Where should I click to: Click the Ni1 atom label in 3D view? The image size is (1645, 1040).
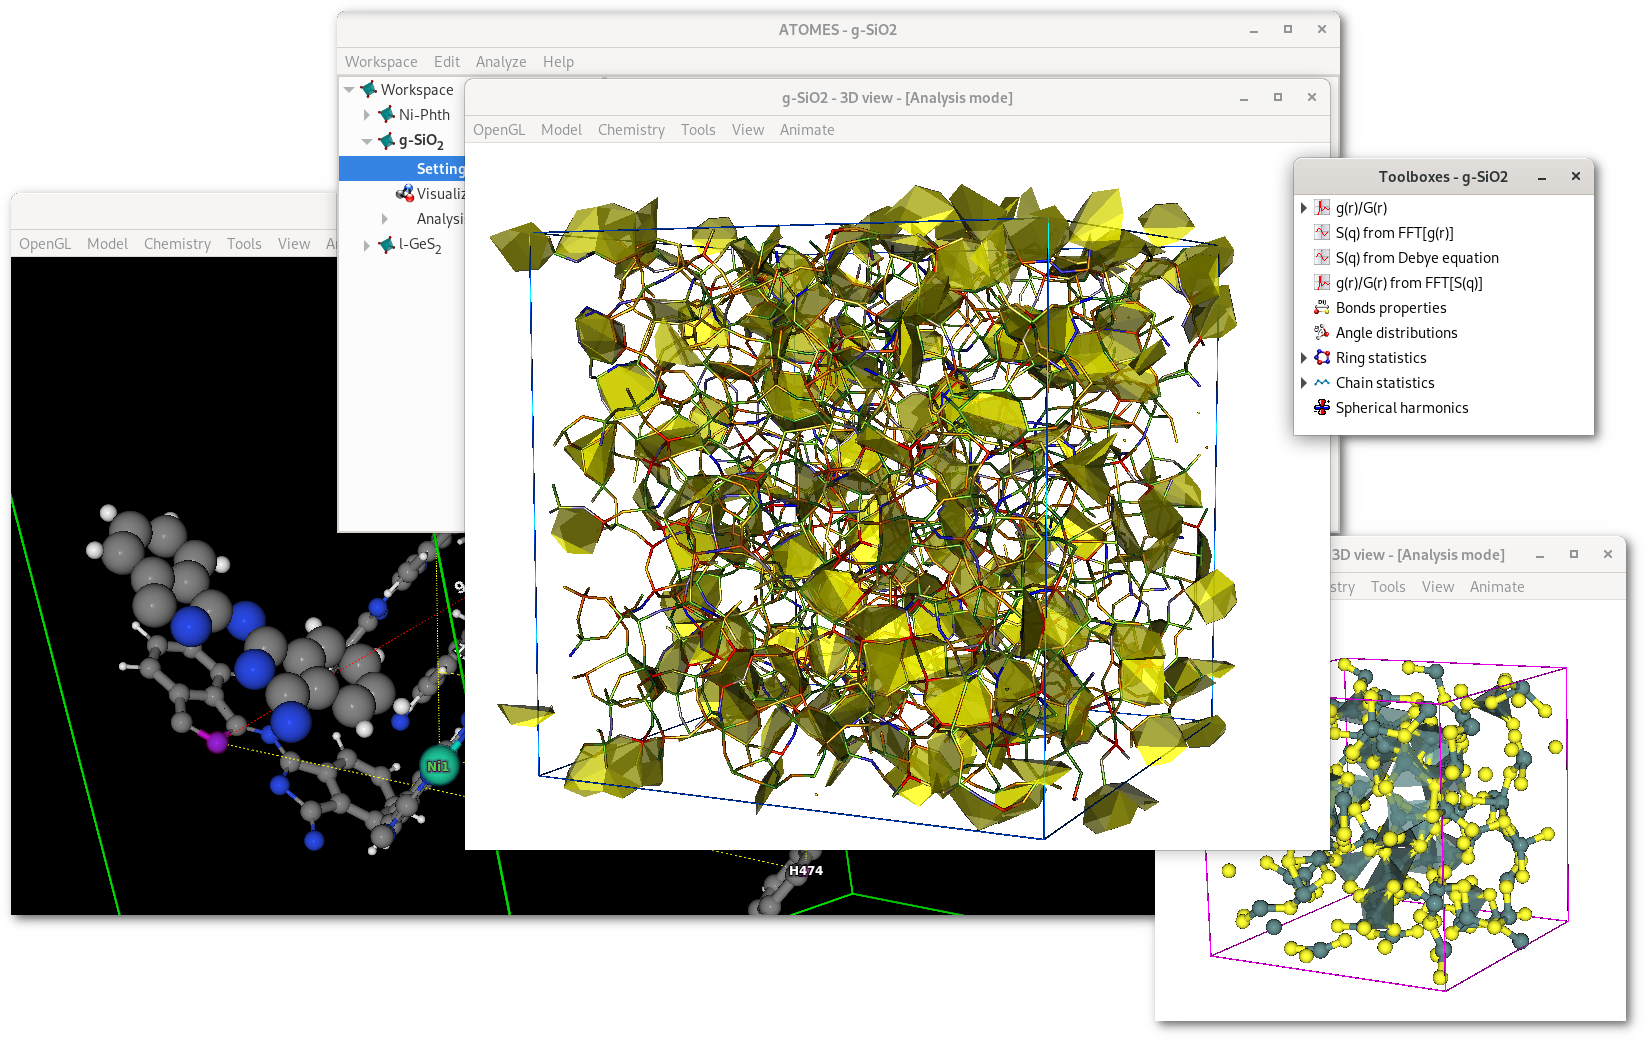[x=438, y=766]
